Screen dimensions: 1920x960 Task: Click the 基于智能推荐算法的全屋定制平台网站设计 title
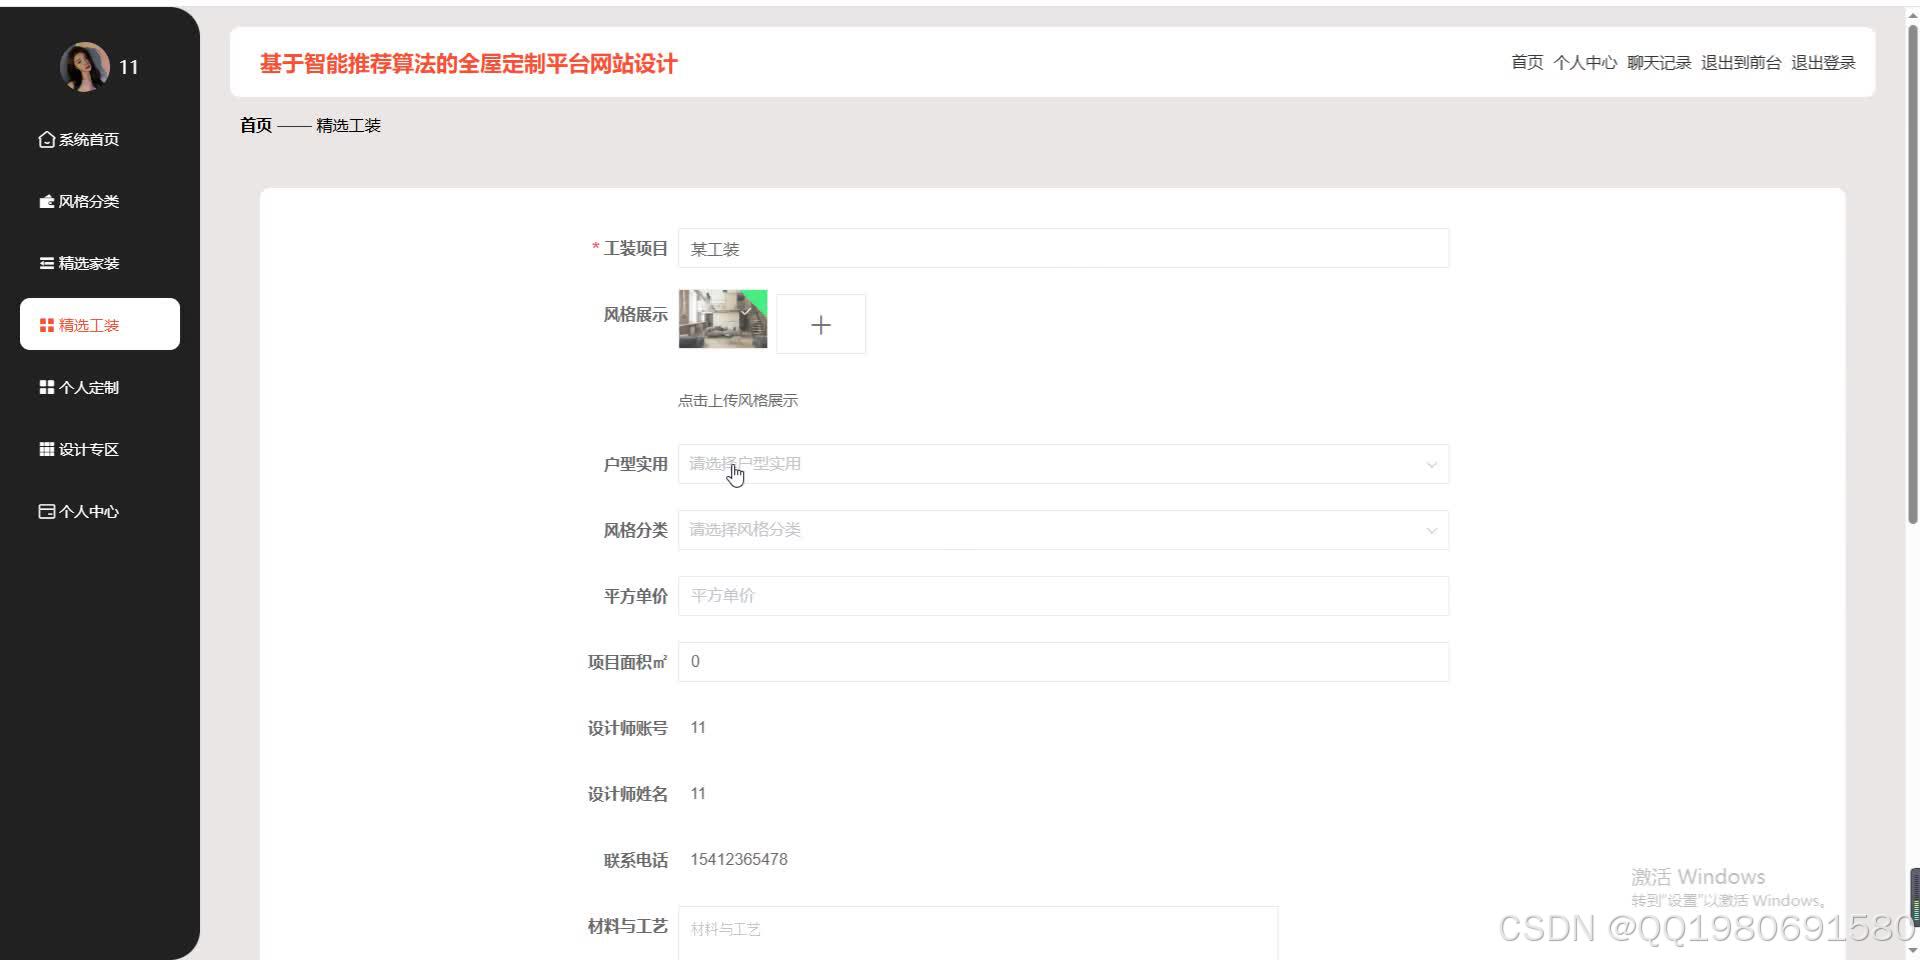tap(469, 64)
